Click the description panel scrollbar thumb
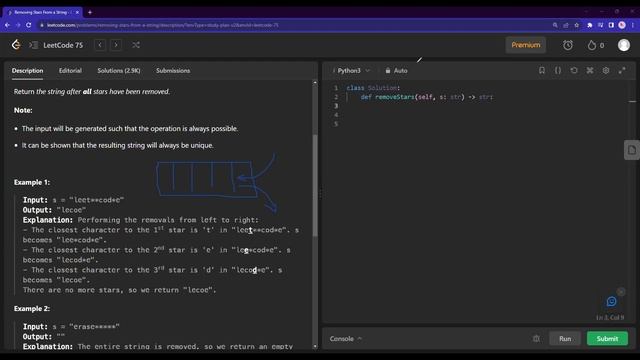Image resolution: width=640 pixels, height=360 pixels. (315, 186)
